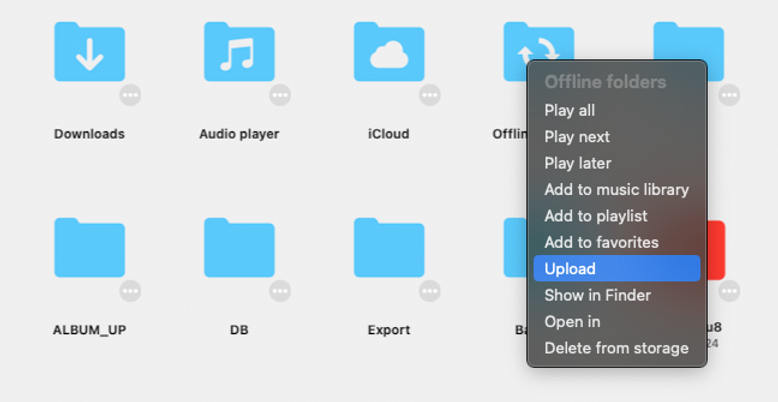The image size is (778, 402).
Task: Click the highlighted Upload menu item
Action: click(x=617, y=268)
